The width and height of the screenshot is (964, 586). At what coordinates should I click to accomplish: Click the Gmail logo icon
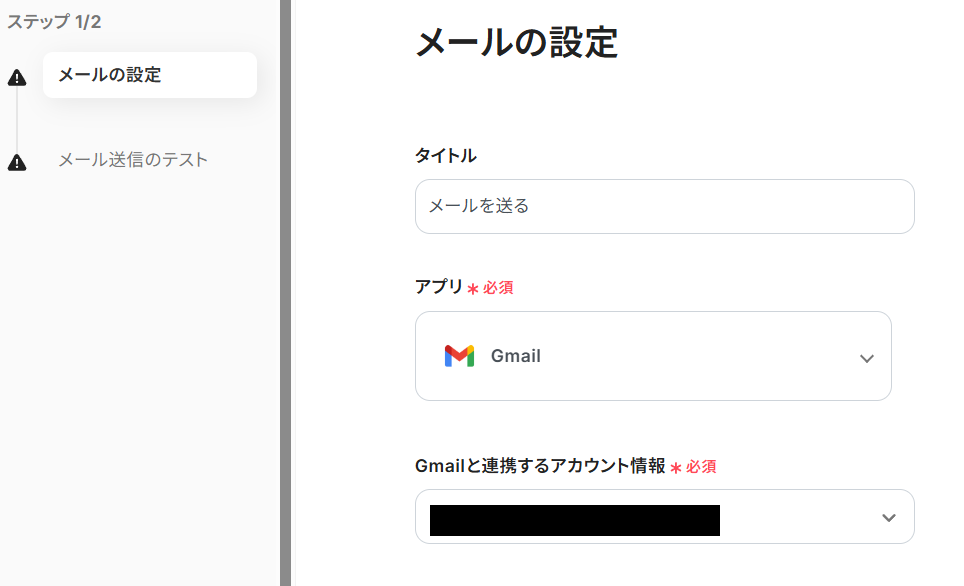click(x=459, y=356)
